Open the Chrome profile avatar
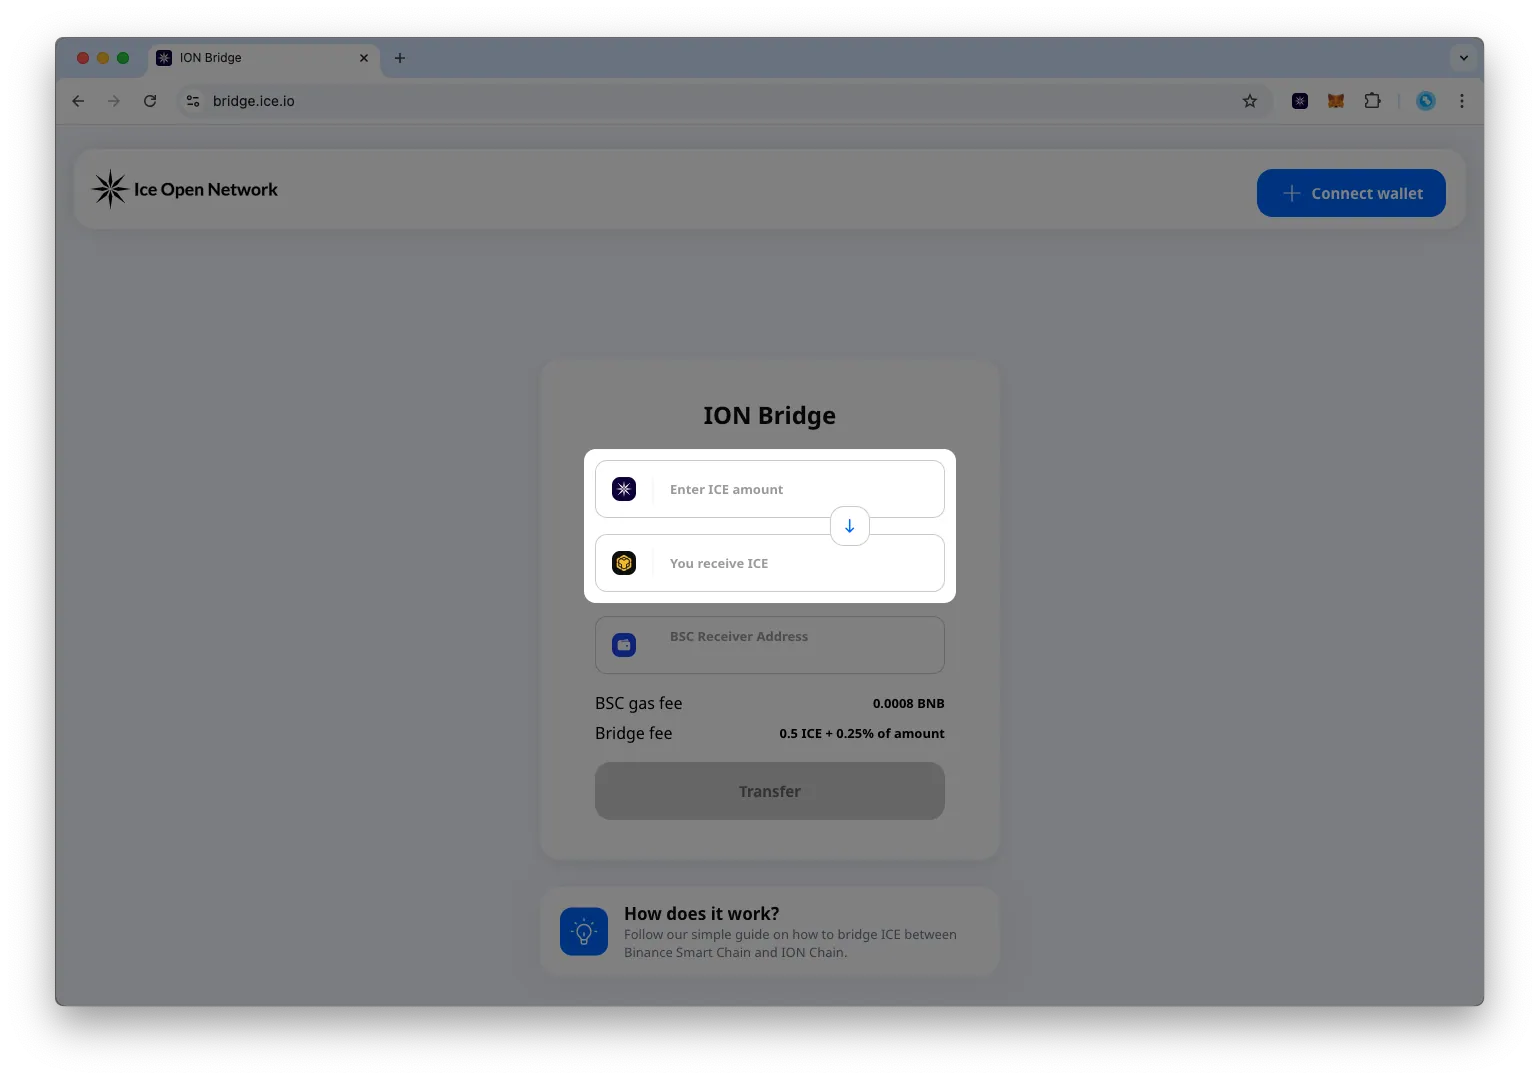 pyautogui.click(x=1426, y=101)
